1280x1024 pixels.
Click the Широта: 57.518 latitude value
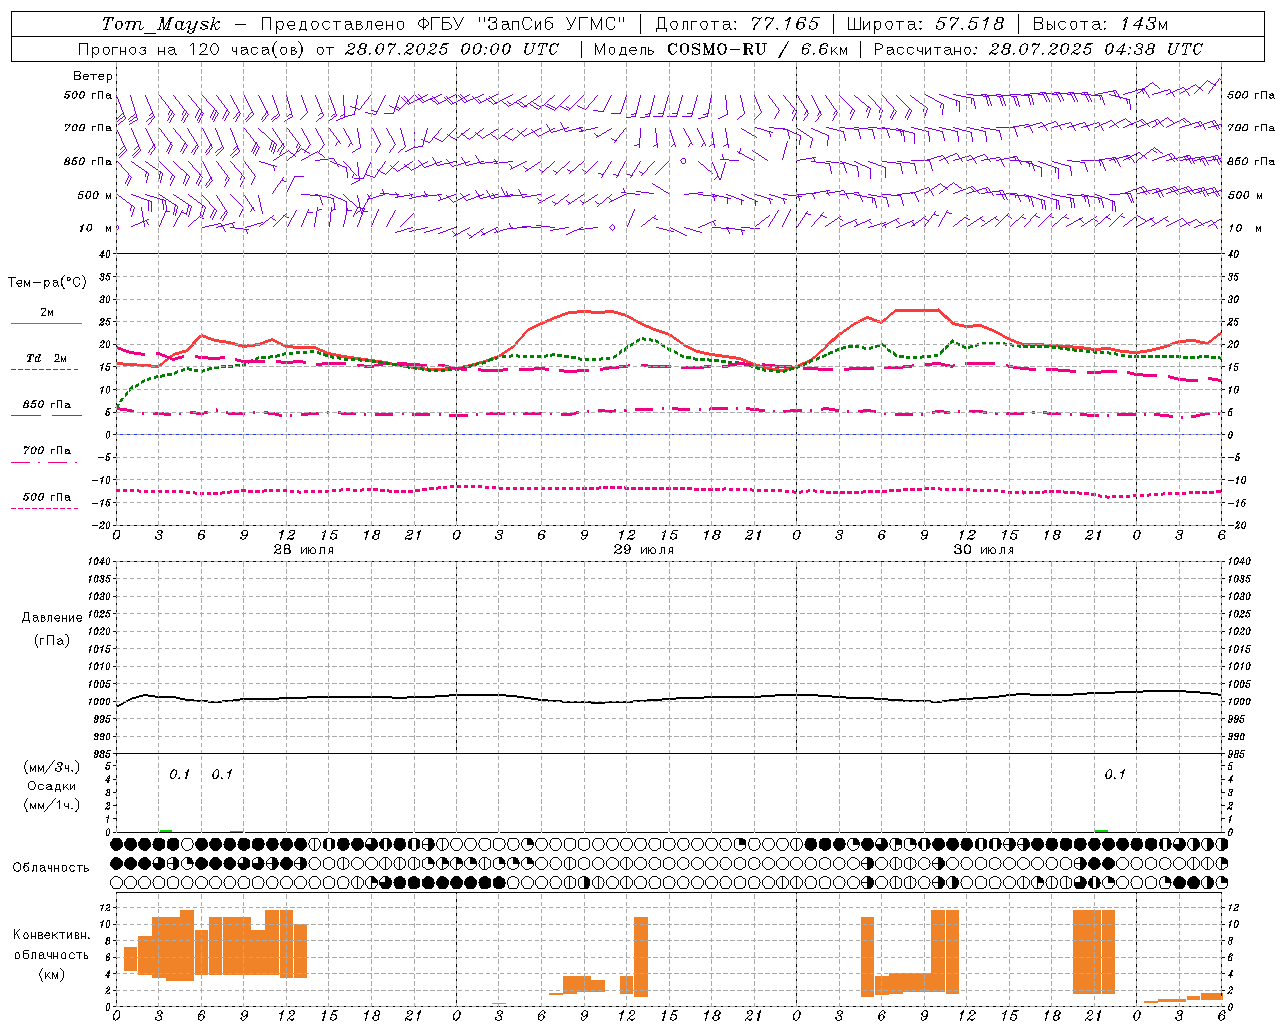point(925,24)
